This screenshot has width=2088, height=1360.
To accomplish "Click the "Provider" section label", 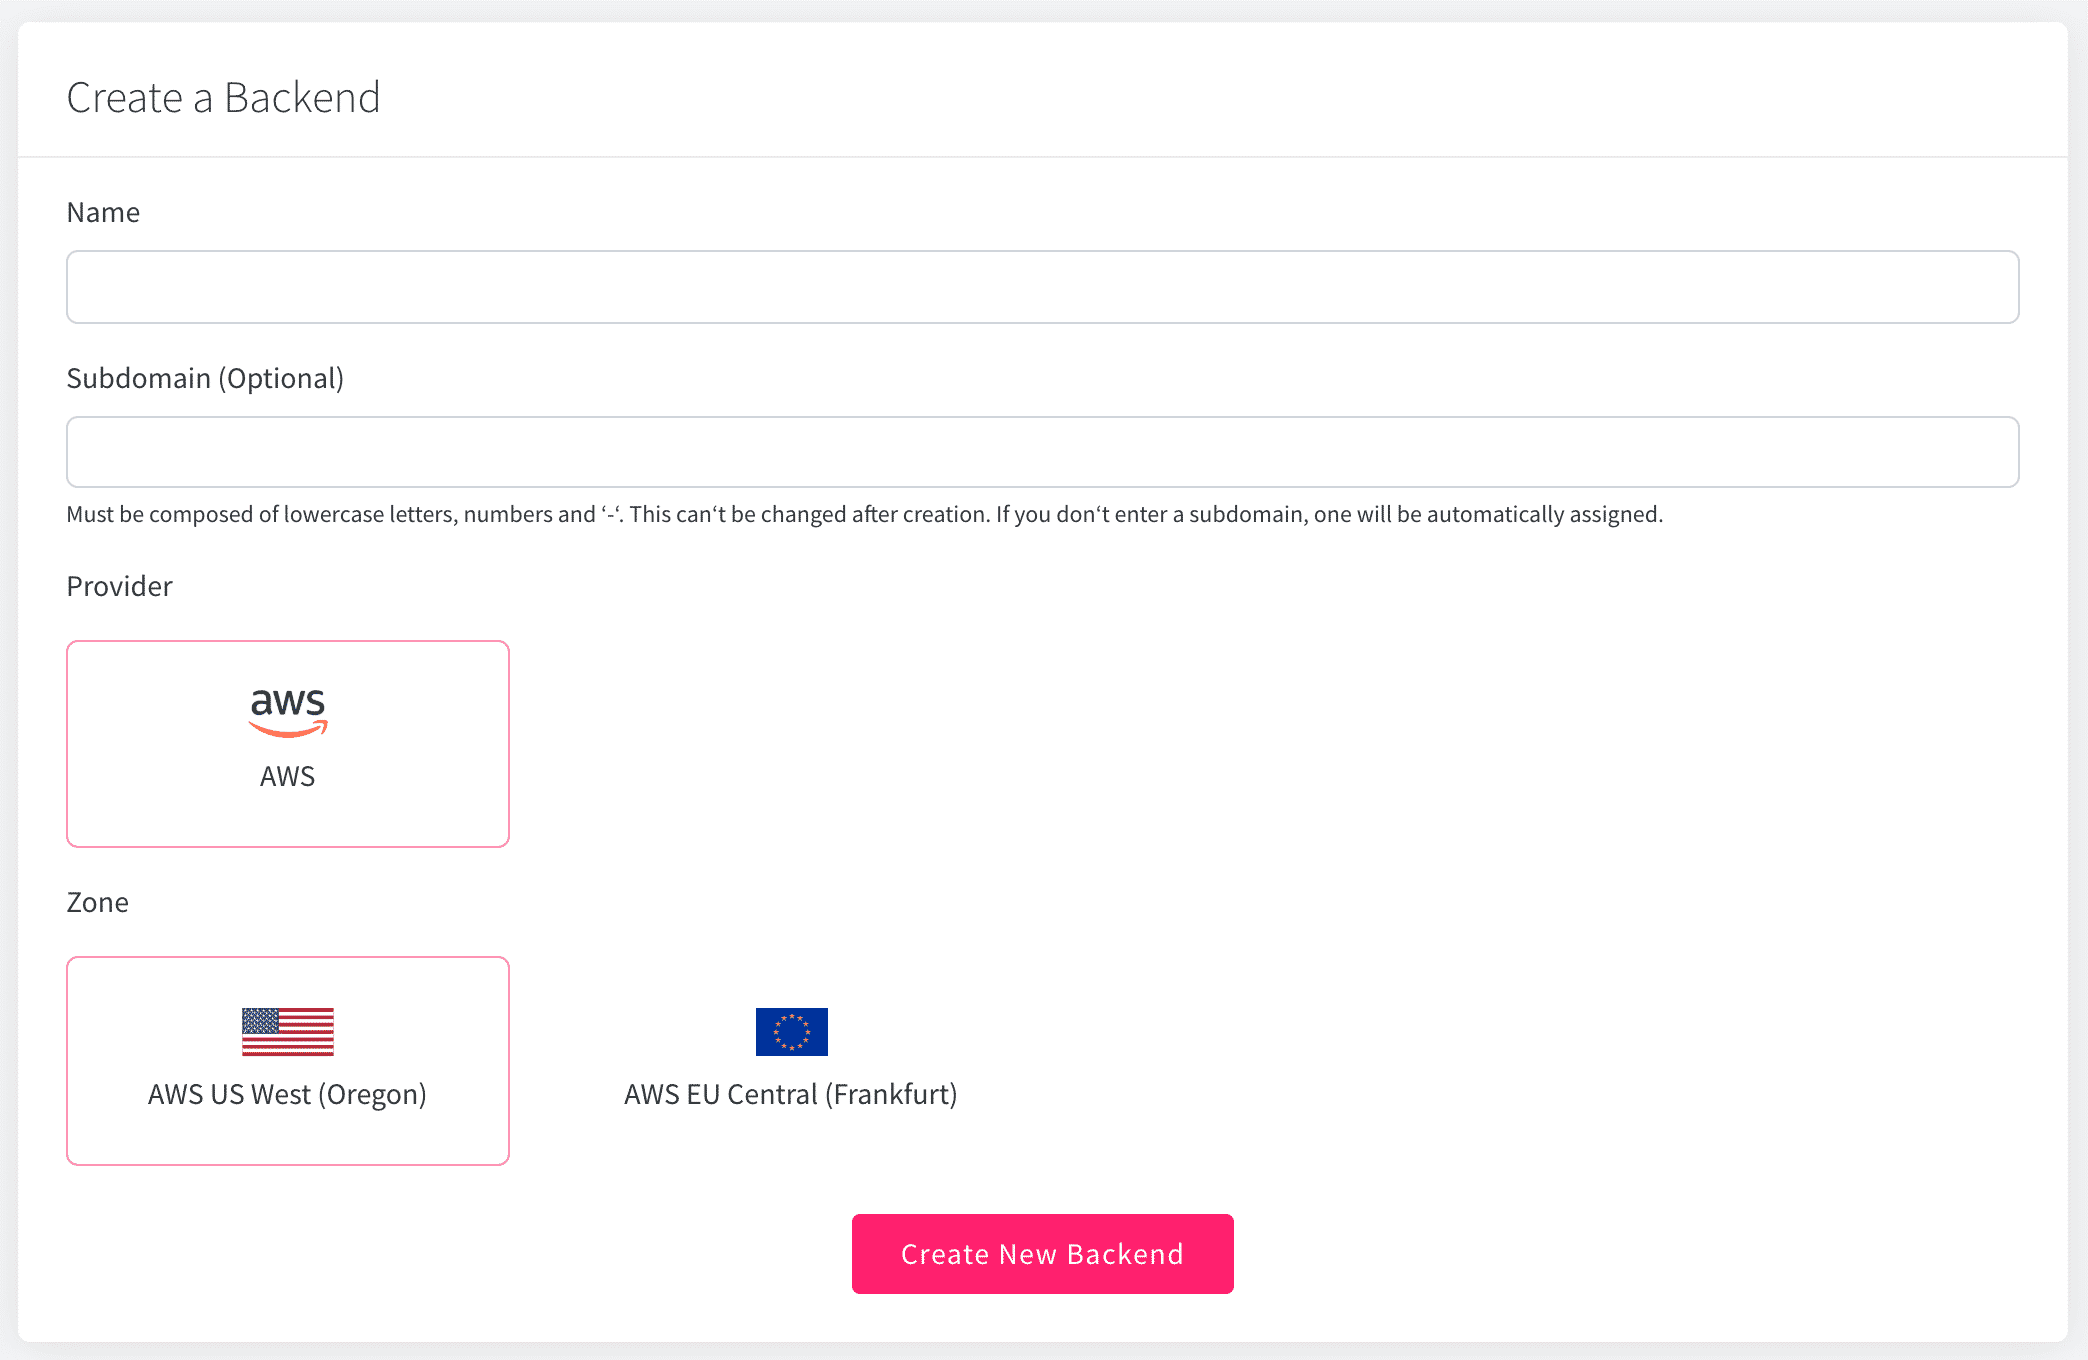I will 119,587.
